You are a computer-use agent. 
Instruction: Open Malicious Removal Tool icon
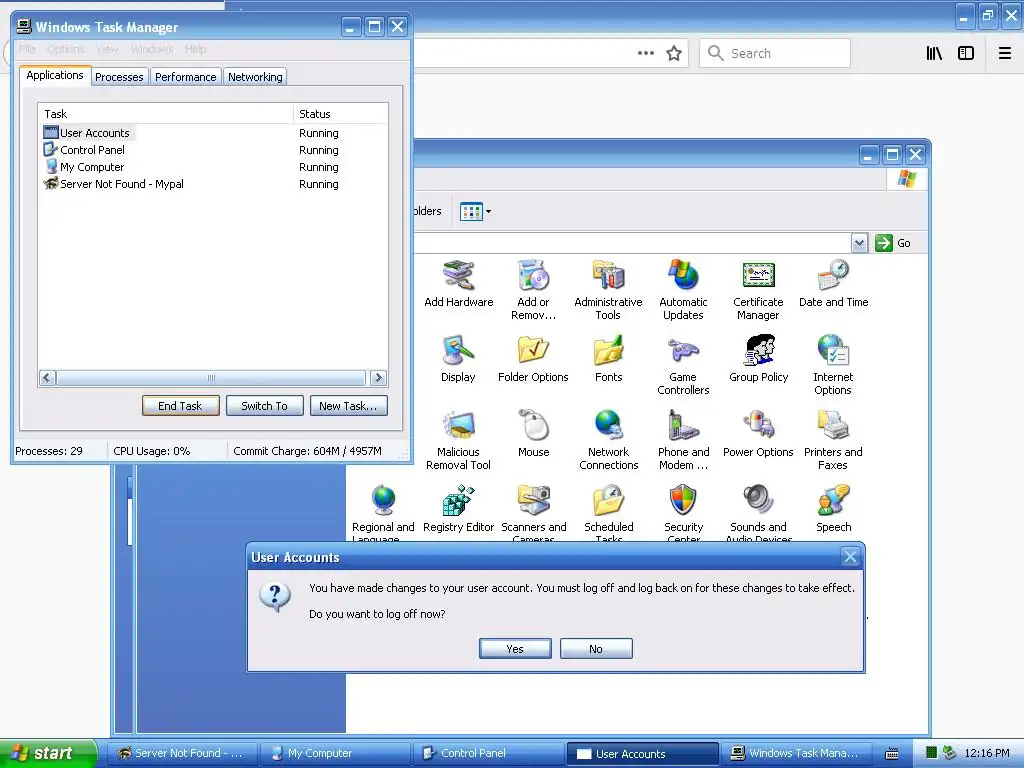(458, 440)
